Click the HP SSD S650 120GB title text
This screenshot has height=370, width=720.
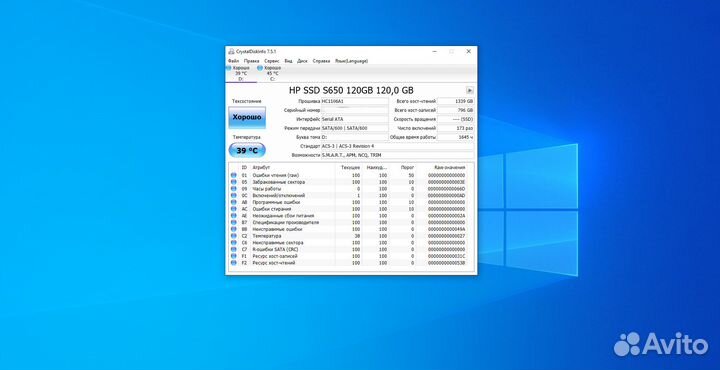tap(351, 90)
